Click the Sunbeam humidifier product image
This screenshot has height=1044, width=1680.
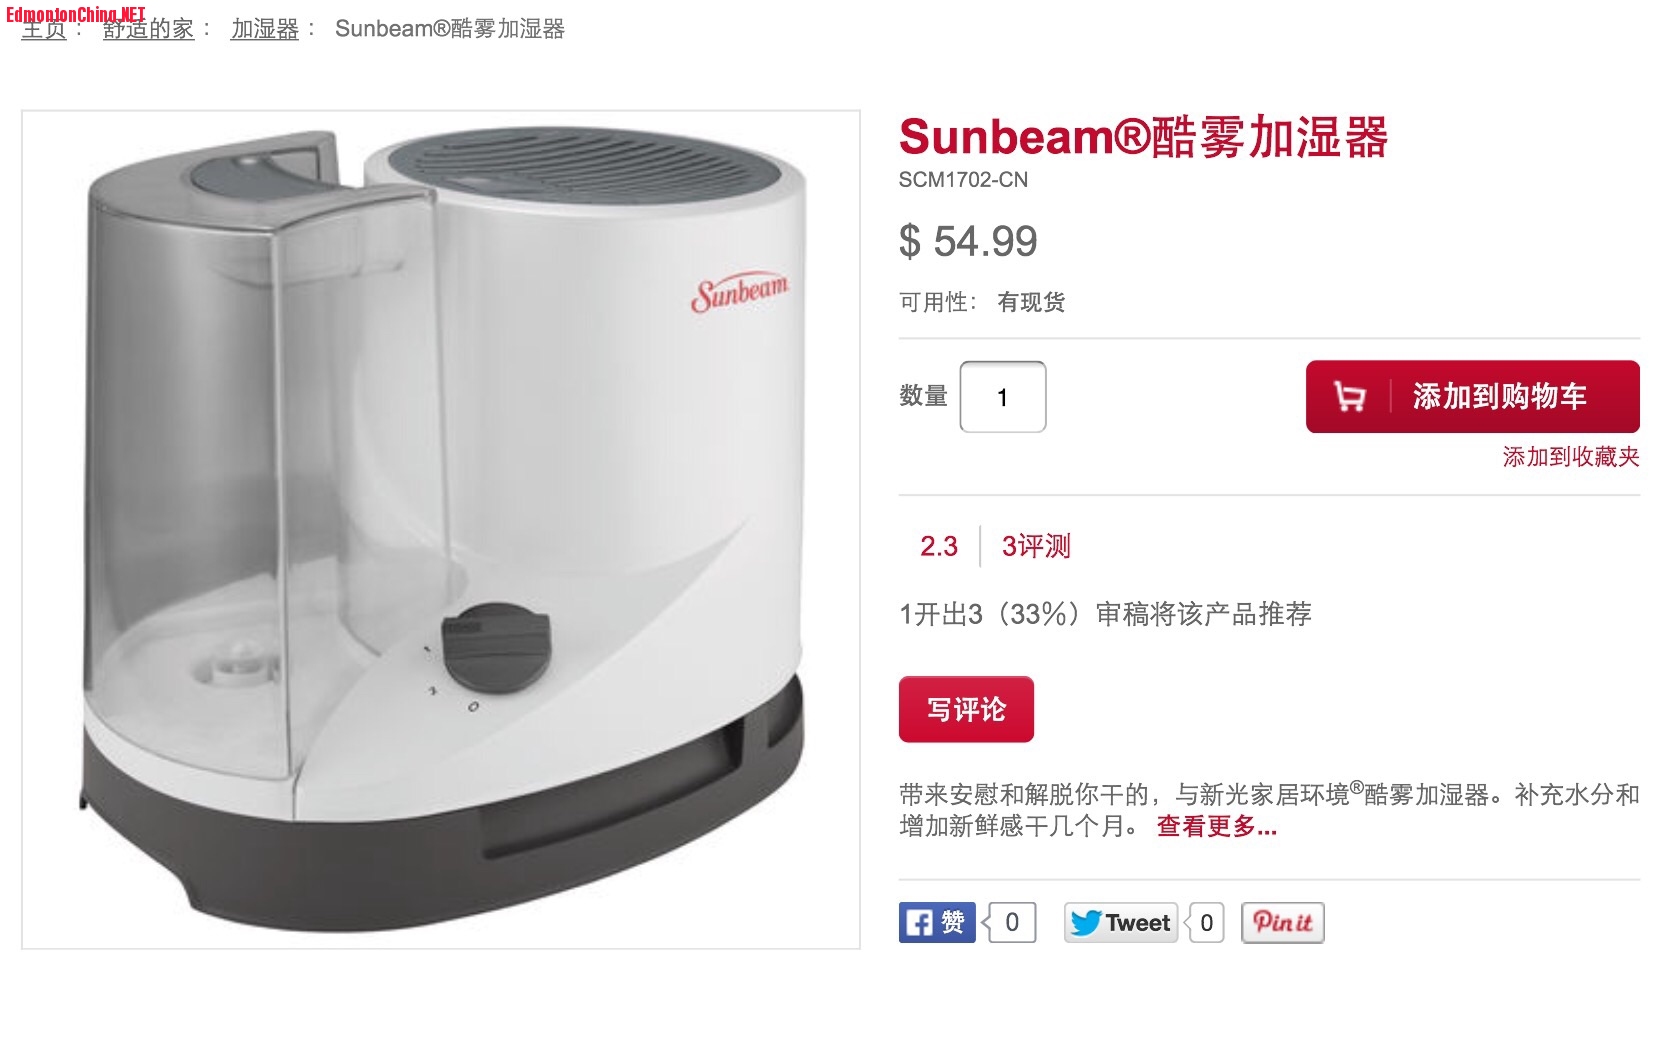(441, 529)
